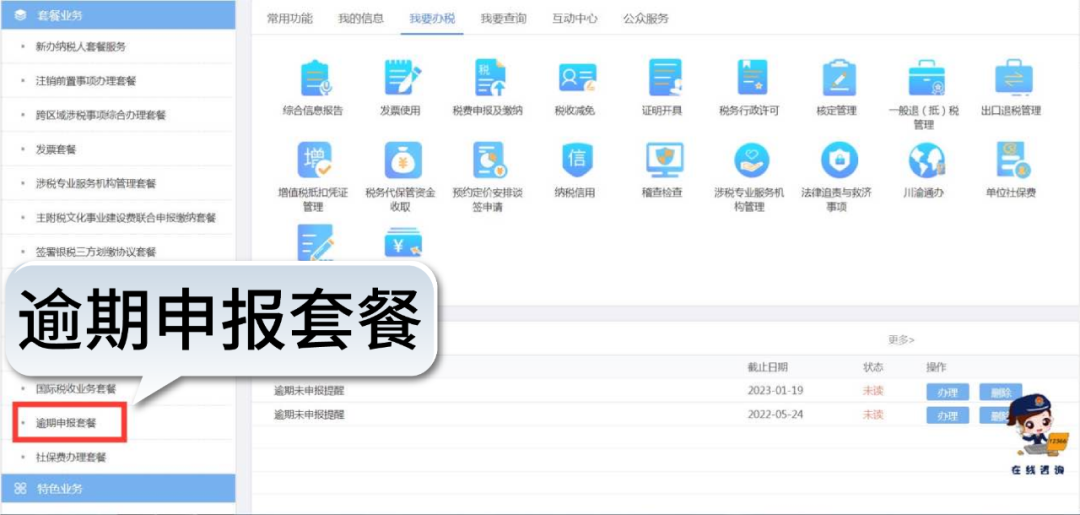Open 法律追责与救济事项 icon
This screenshot has width=1080, height=515.
pos(839,160)
